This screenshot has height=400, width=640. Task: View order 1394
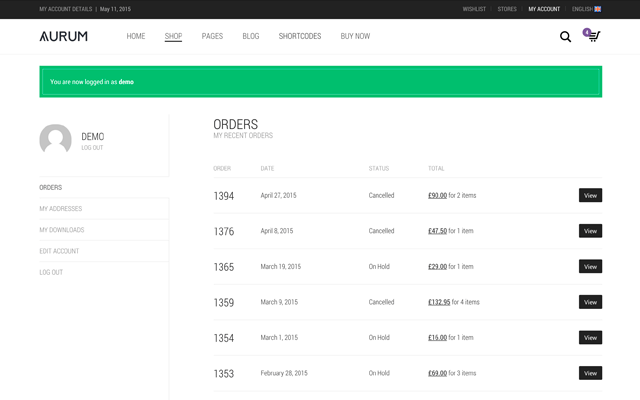(x=590, y=196)
